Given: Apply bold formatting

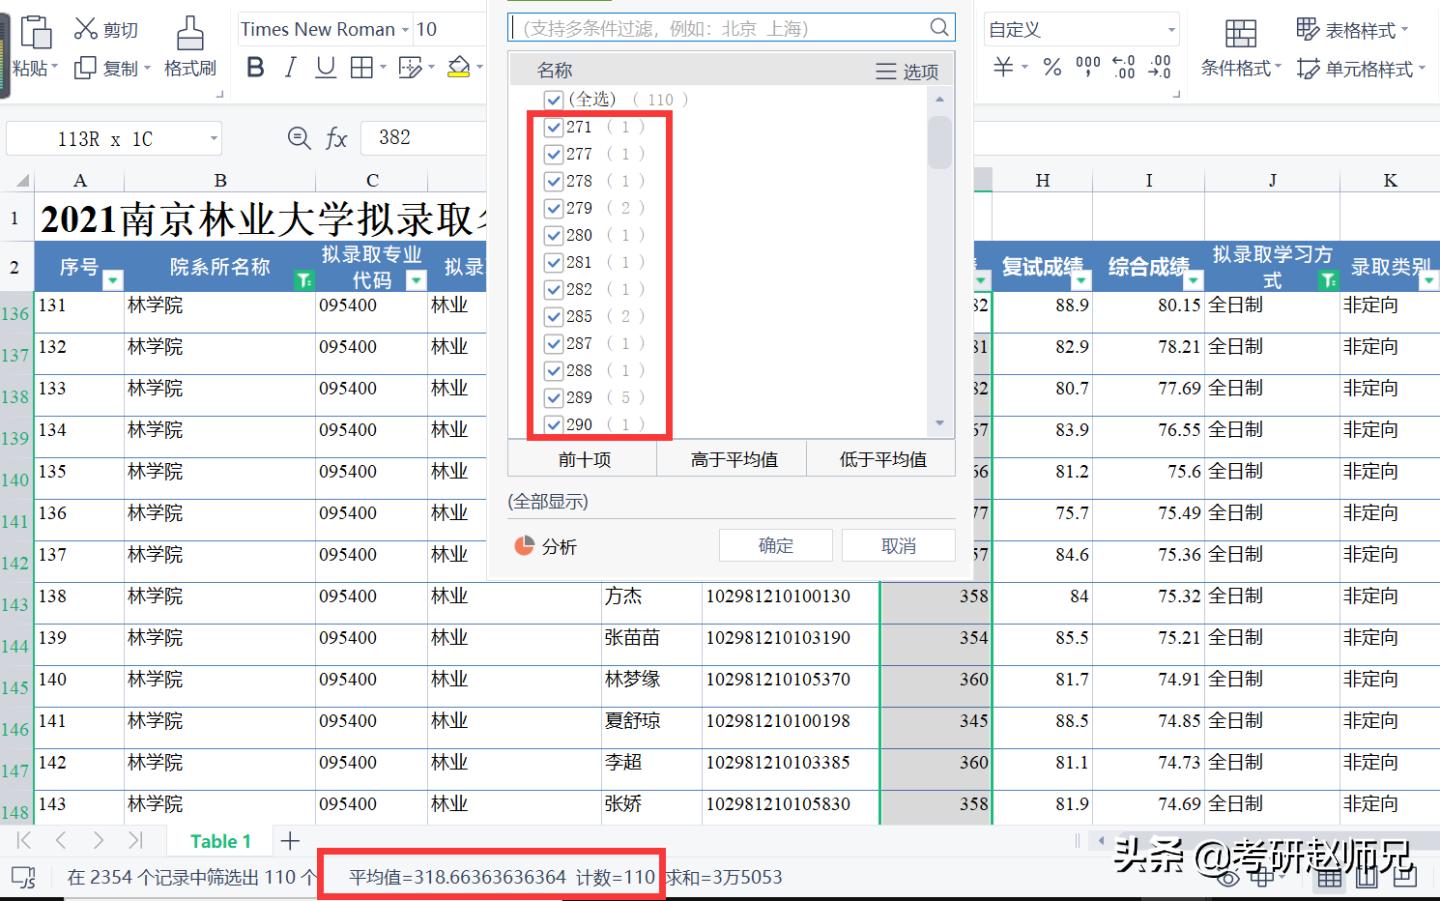Looking at the screenshot, I should click(x=255, y=67).
